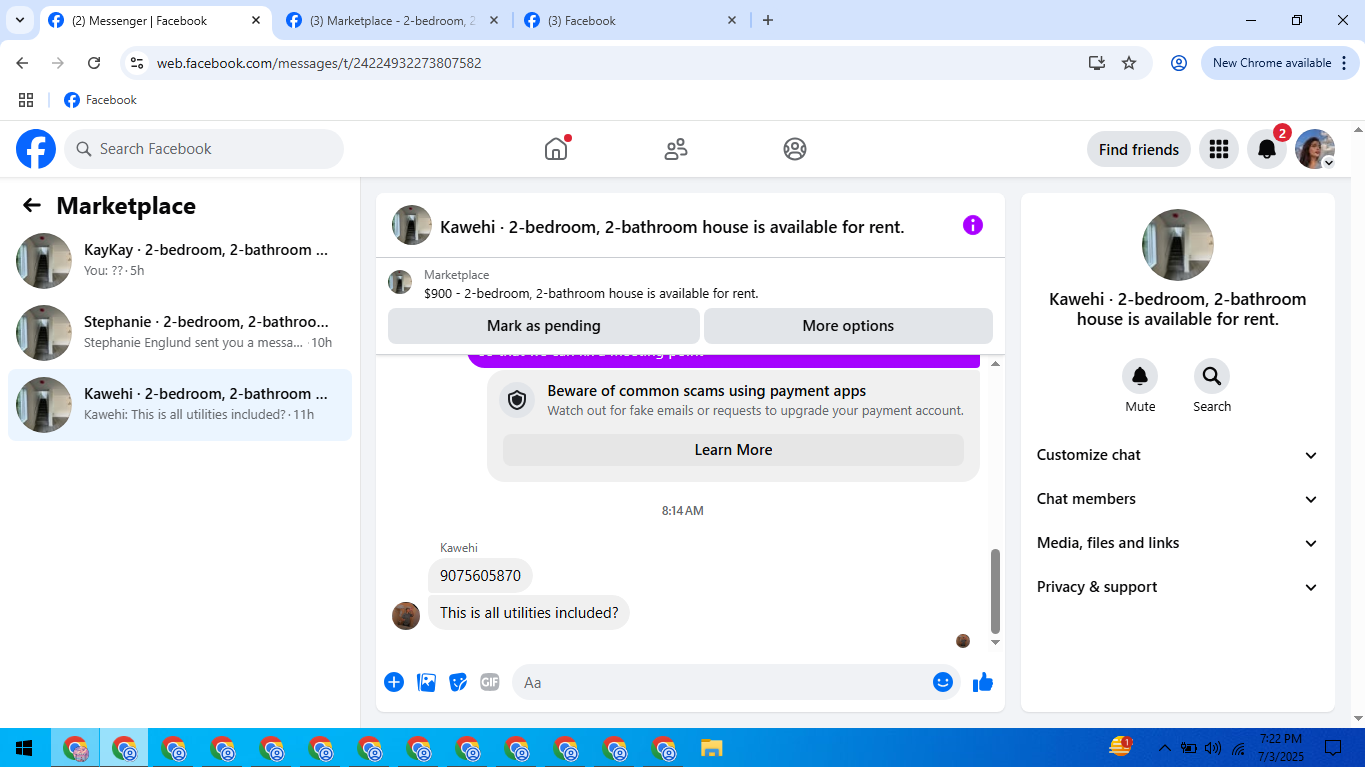
Task: Mute this chat with the bell icon
Action: tap(1140, 376)
